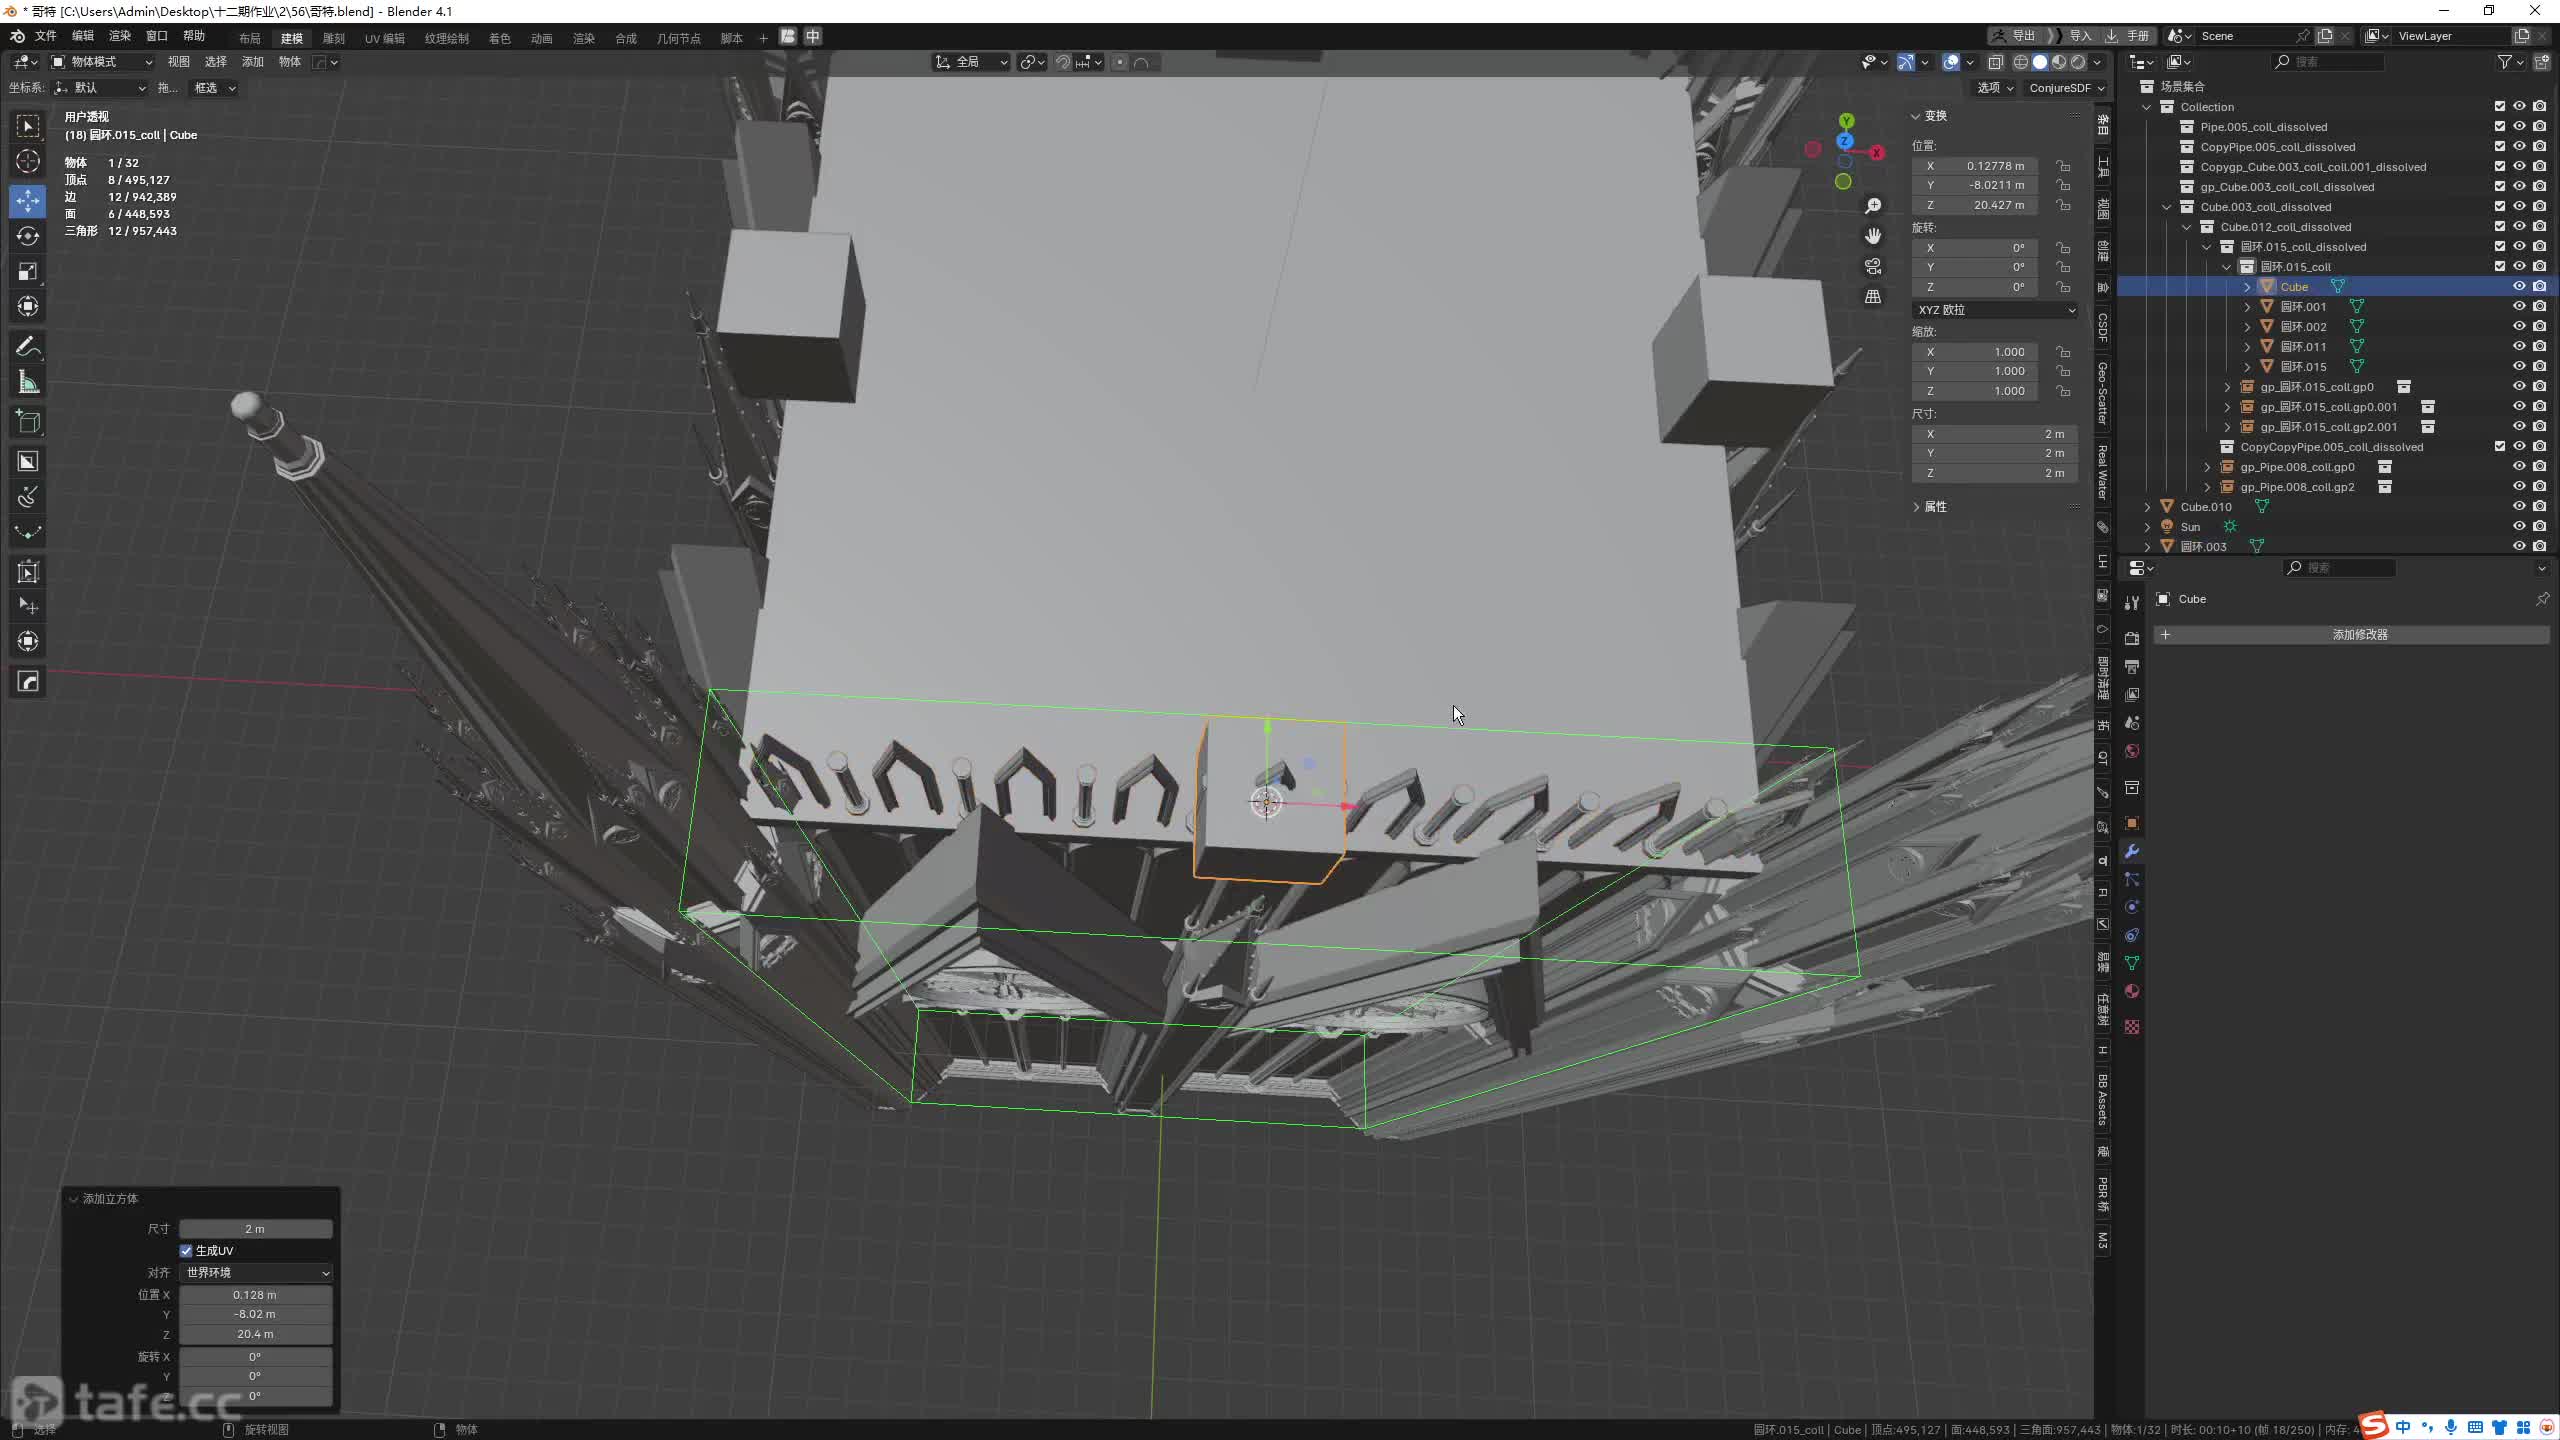Switch to orthographic view with grid icon
Image resolution: width=2560 pixels, height=1440 pixels.
click(x=1873, y=297)
